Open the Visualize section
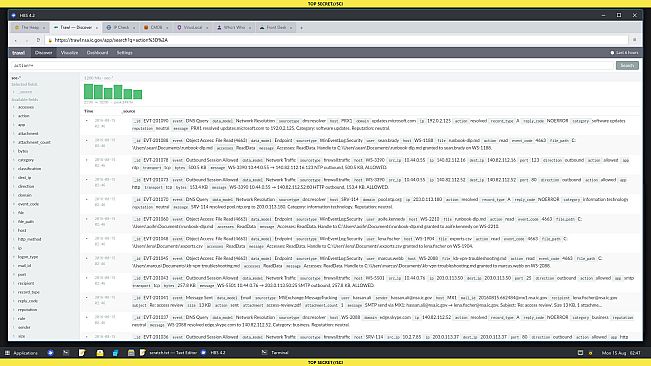The height and width of the screenshot is (366, 651). [69, 53]
